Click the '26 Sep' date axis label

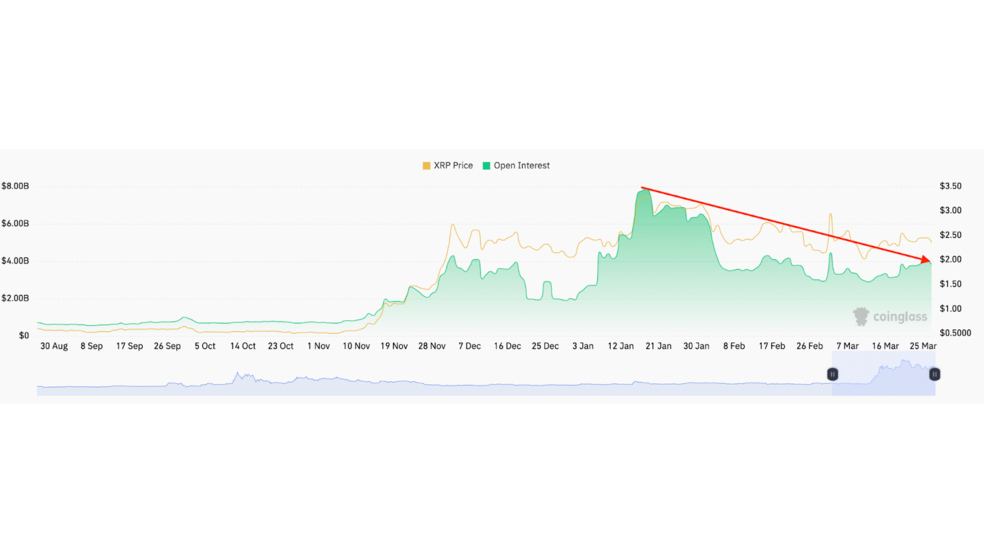167,346
